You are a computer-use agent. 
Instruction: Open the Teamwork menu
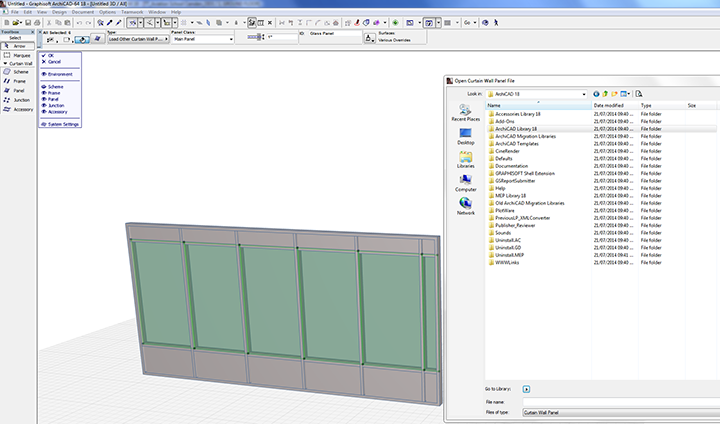(130, 12)
